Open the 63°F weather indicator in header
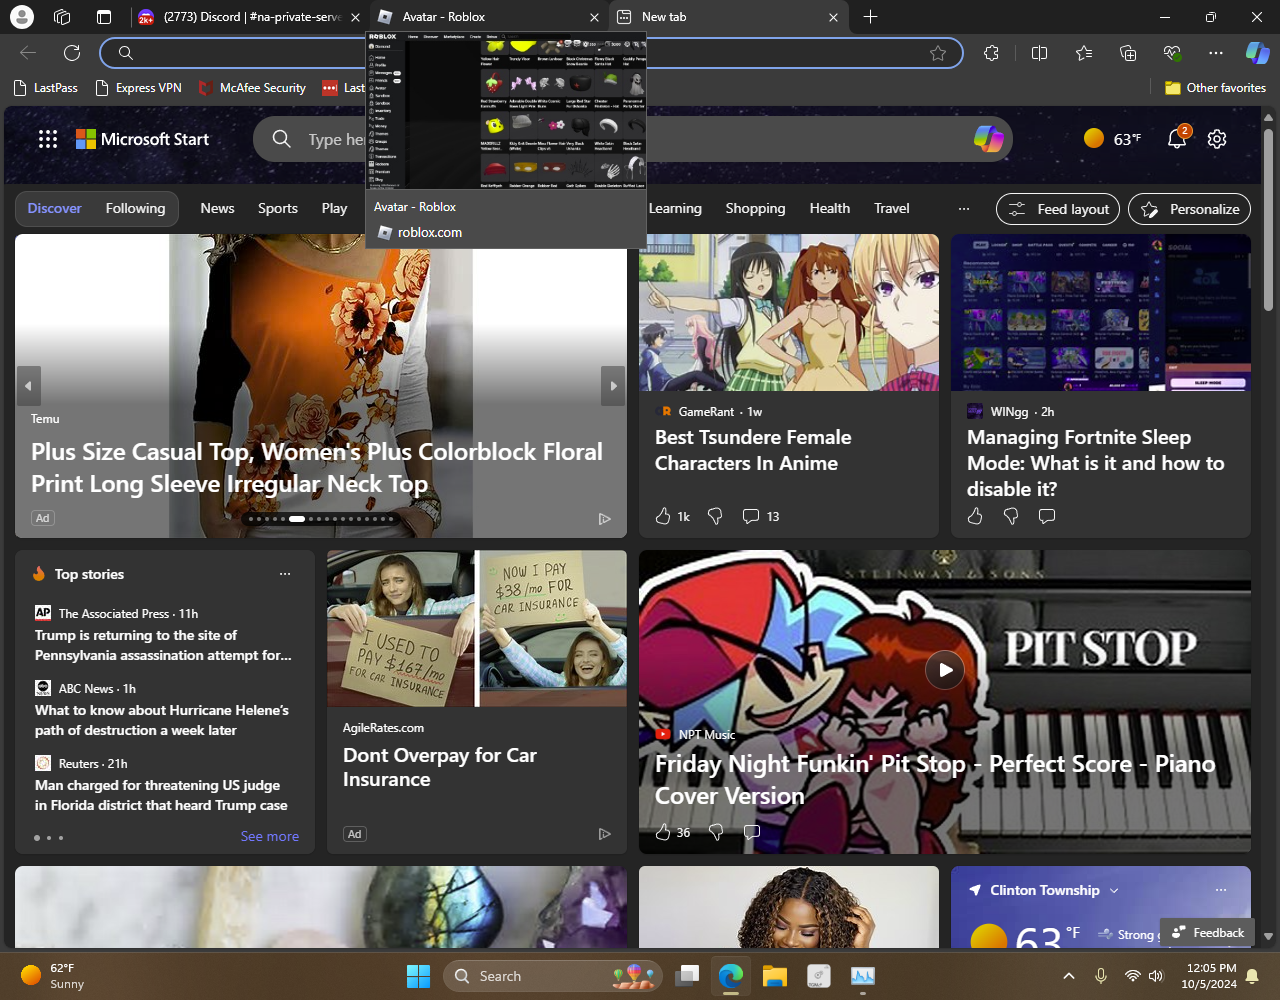 [x=1113, y=139]
